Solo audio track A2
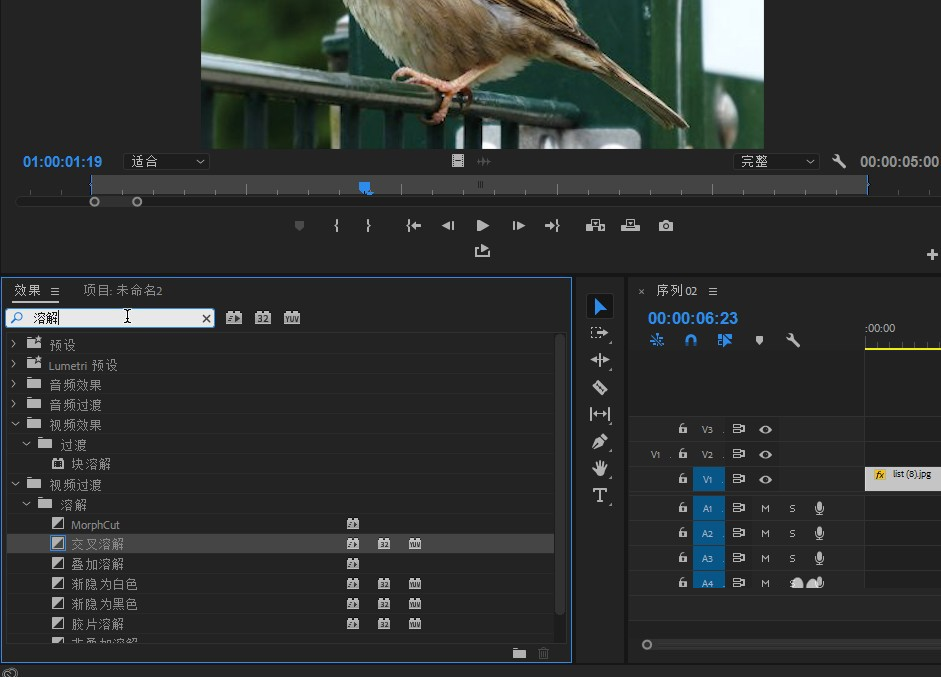 [792, 534]
